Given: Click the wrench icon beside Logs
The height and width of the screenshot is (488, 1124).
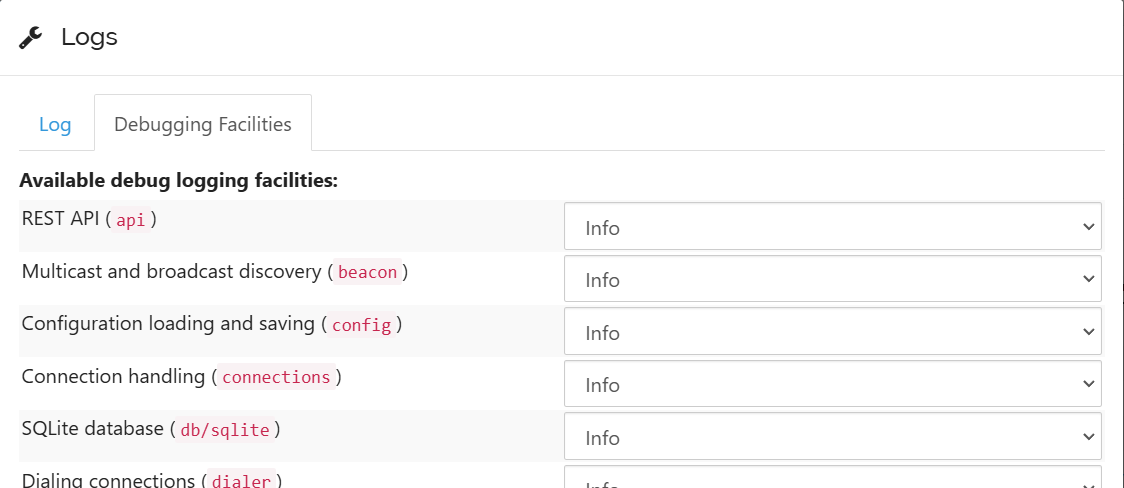Looking at the screenshot, I should pos(31,38).
